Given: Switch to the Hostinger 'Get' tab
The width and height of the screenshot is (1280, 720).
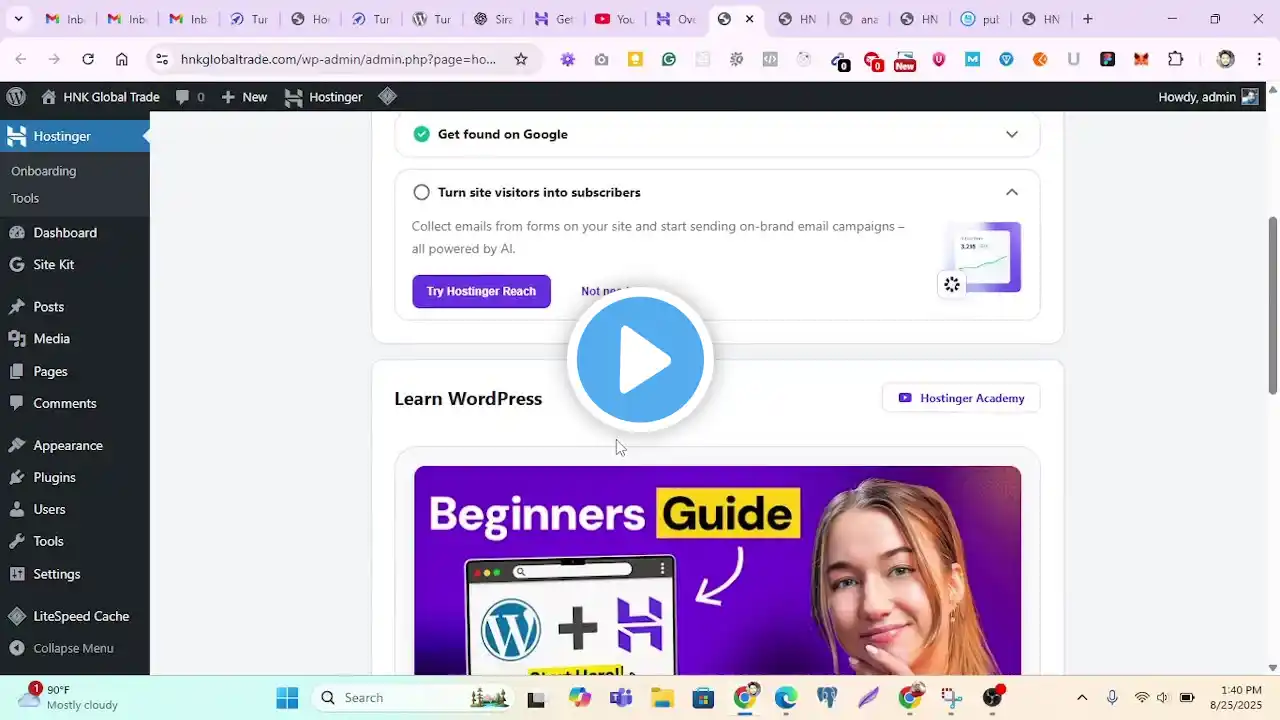Looking at the screenshot, I should point(554,19).
